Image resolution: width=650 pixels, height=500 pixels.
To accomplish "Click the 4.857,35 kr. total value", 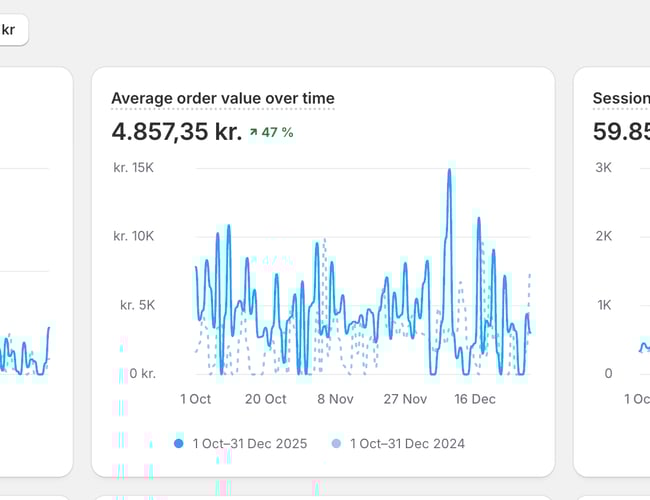I will (x=176, y=131).
